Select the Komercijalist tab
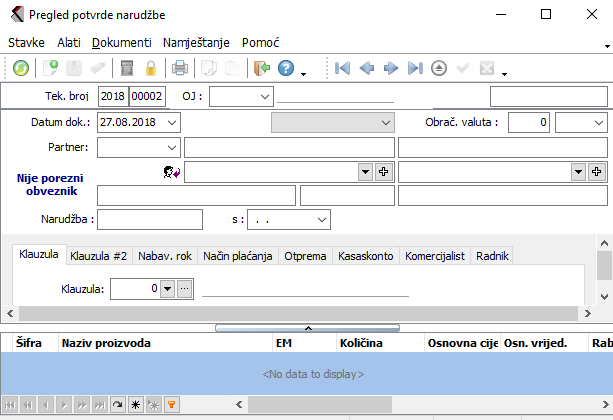The image size is (613, 420). click(x=435, y=256)
